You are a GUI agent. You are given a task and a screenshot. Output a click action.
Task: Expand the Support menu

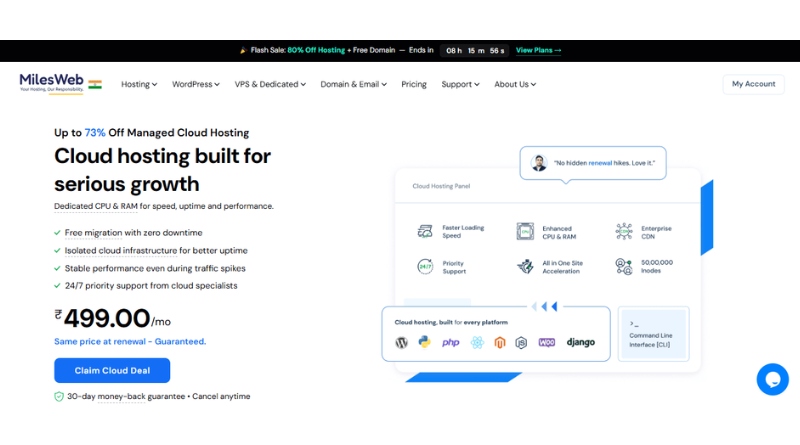460,84
